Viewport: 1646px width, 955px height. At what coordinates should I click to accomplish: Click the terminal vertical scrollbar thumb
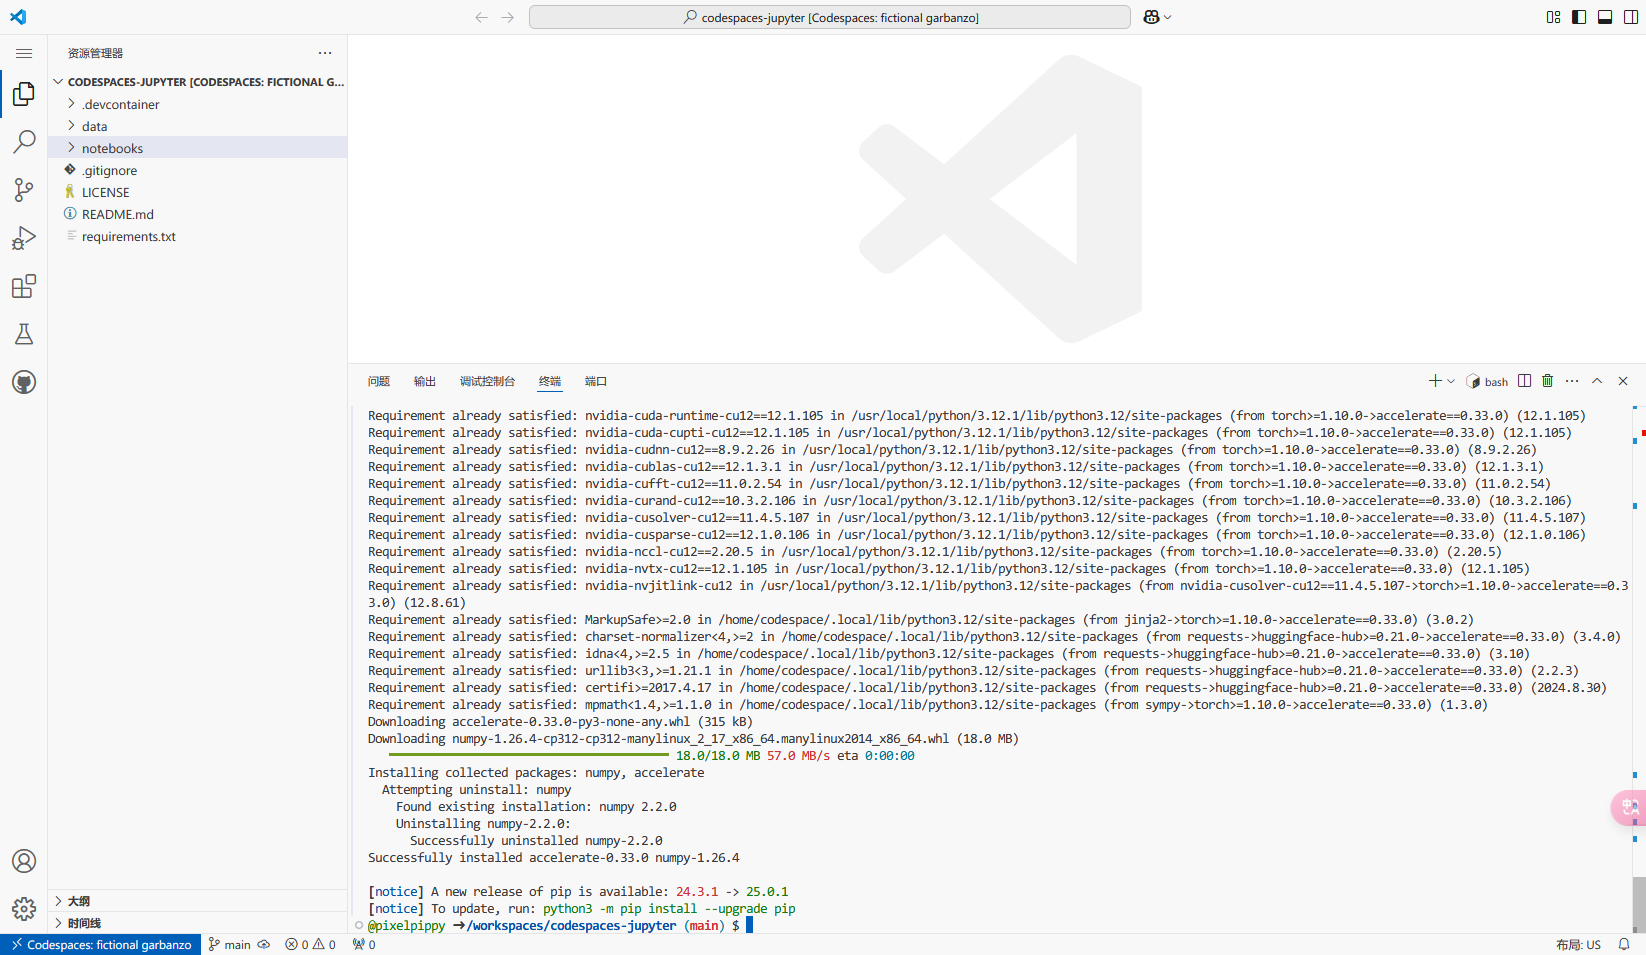(x=1638, y=903)
